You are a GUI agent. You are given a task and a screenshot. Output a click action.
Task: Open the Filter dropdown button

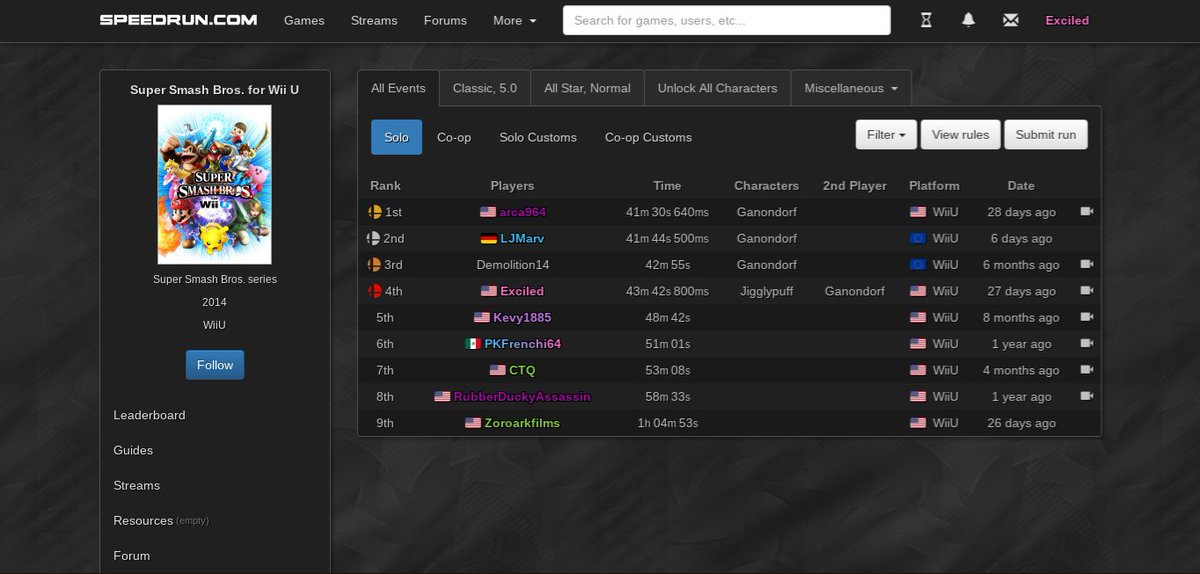coord(886,135)
